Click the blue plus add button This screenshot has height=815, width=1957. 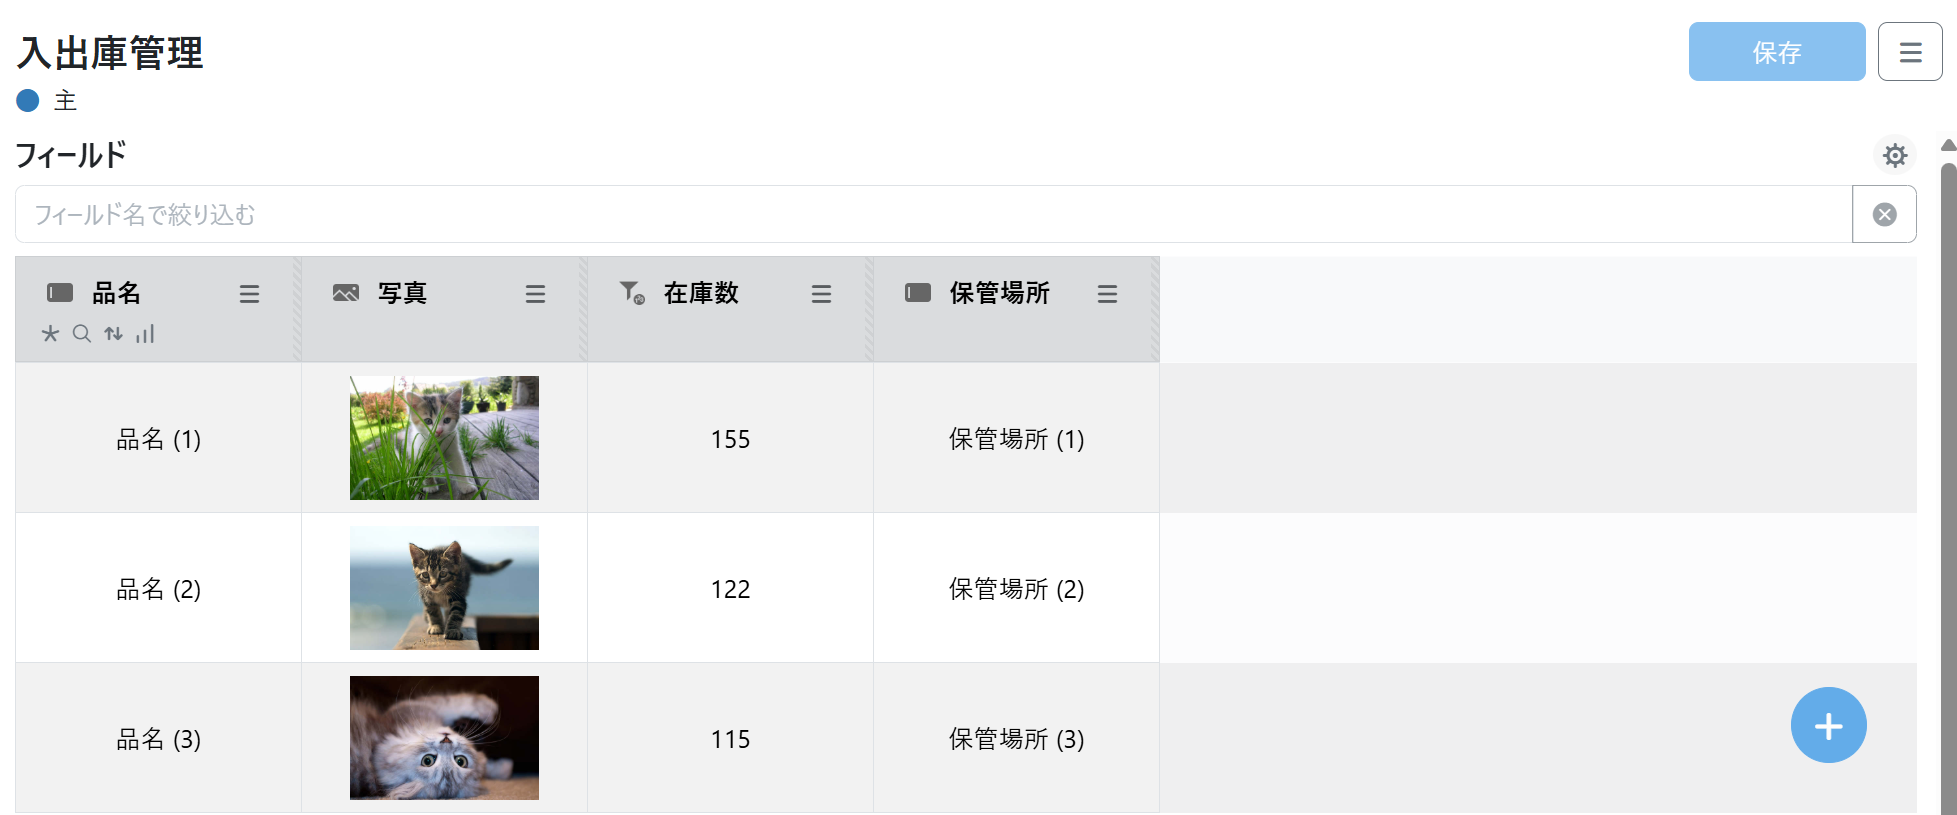(x=1828, y=725)
